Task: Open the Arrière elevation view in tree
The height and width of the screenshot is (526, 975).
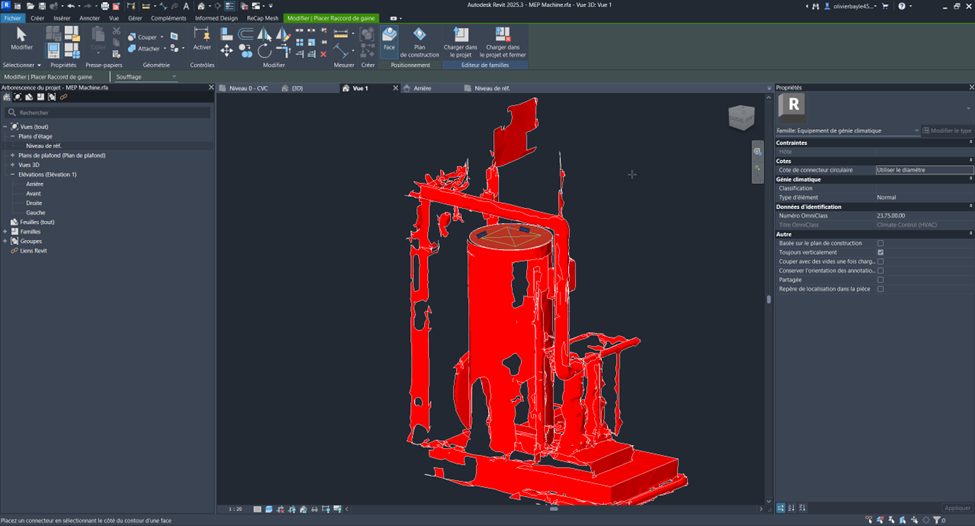Action: tap(35, 184)
